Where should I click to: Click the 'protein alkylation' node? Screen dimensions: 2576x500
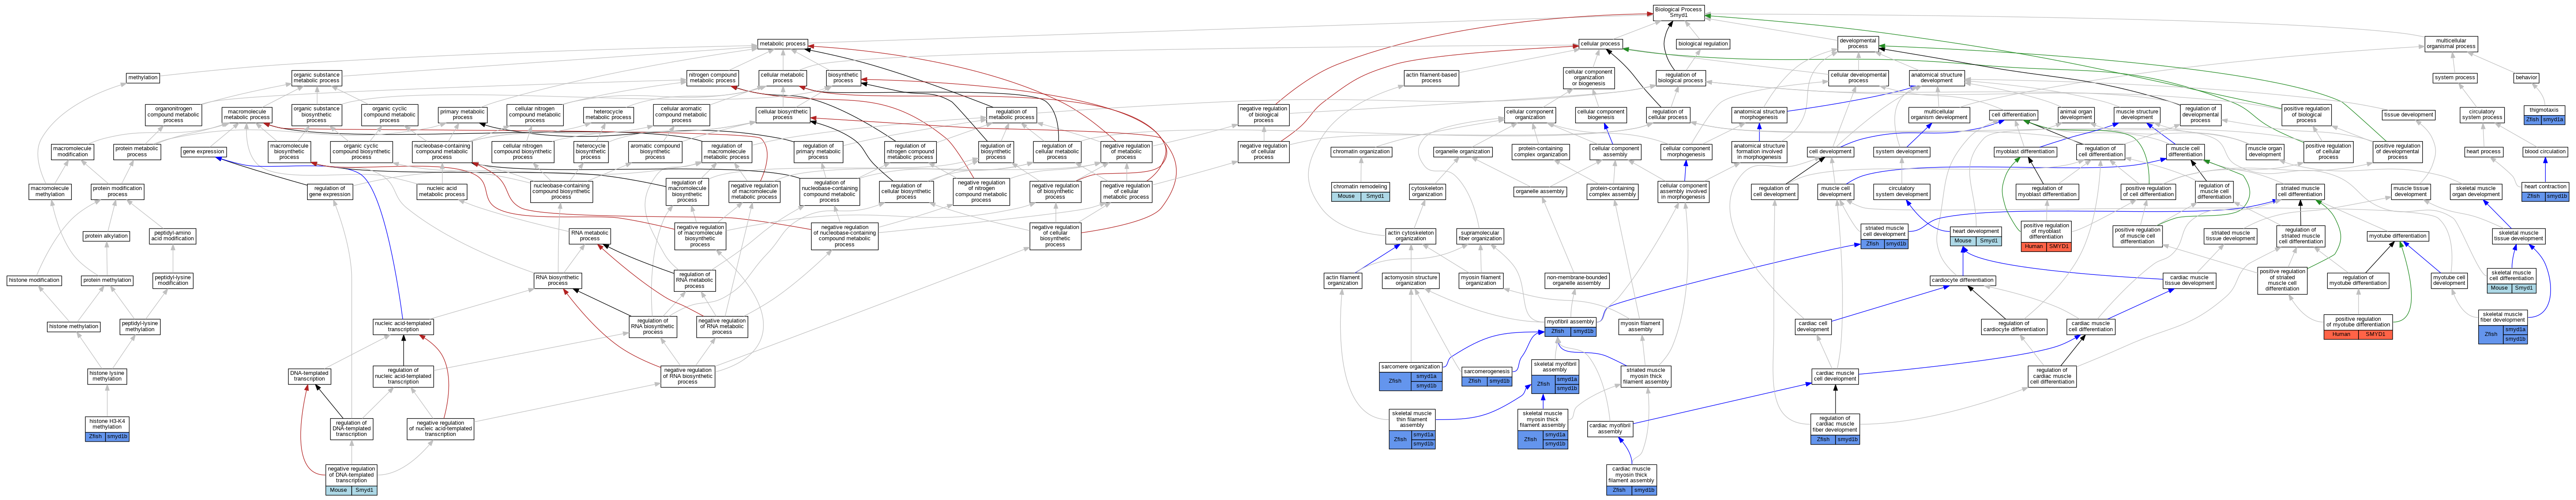[107, 236]
